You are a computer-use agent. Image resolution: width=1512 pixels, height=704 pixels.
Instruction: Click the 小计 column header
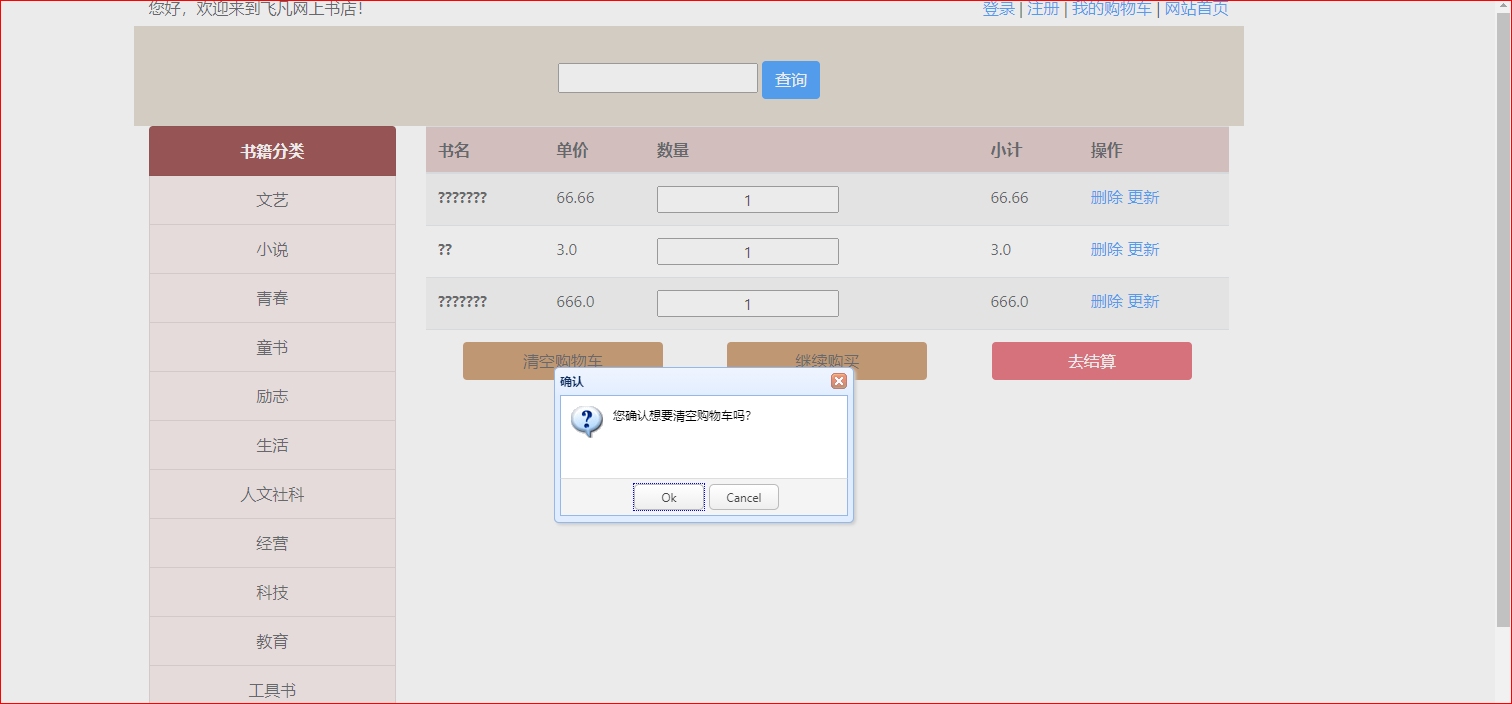[x=1007, y=151]
